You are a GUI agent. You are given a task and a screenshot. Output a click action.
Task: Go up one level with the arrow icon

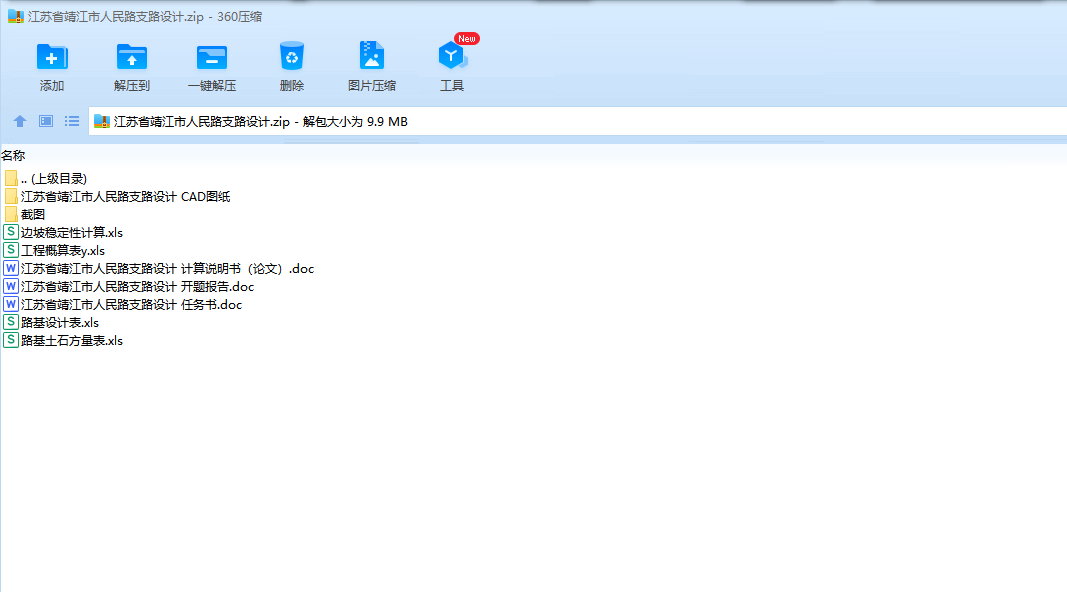20,121
